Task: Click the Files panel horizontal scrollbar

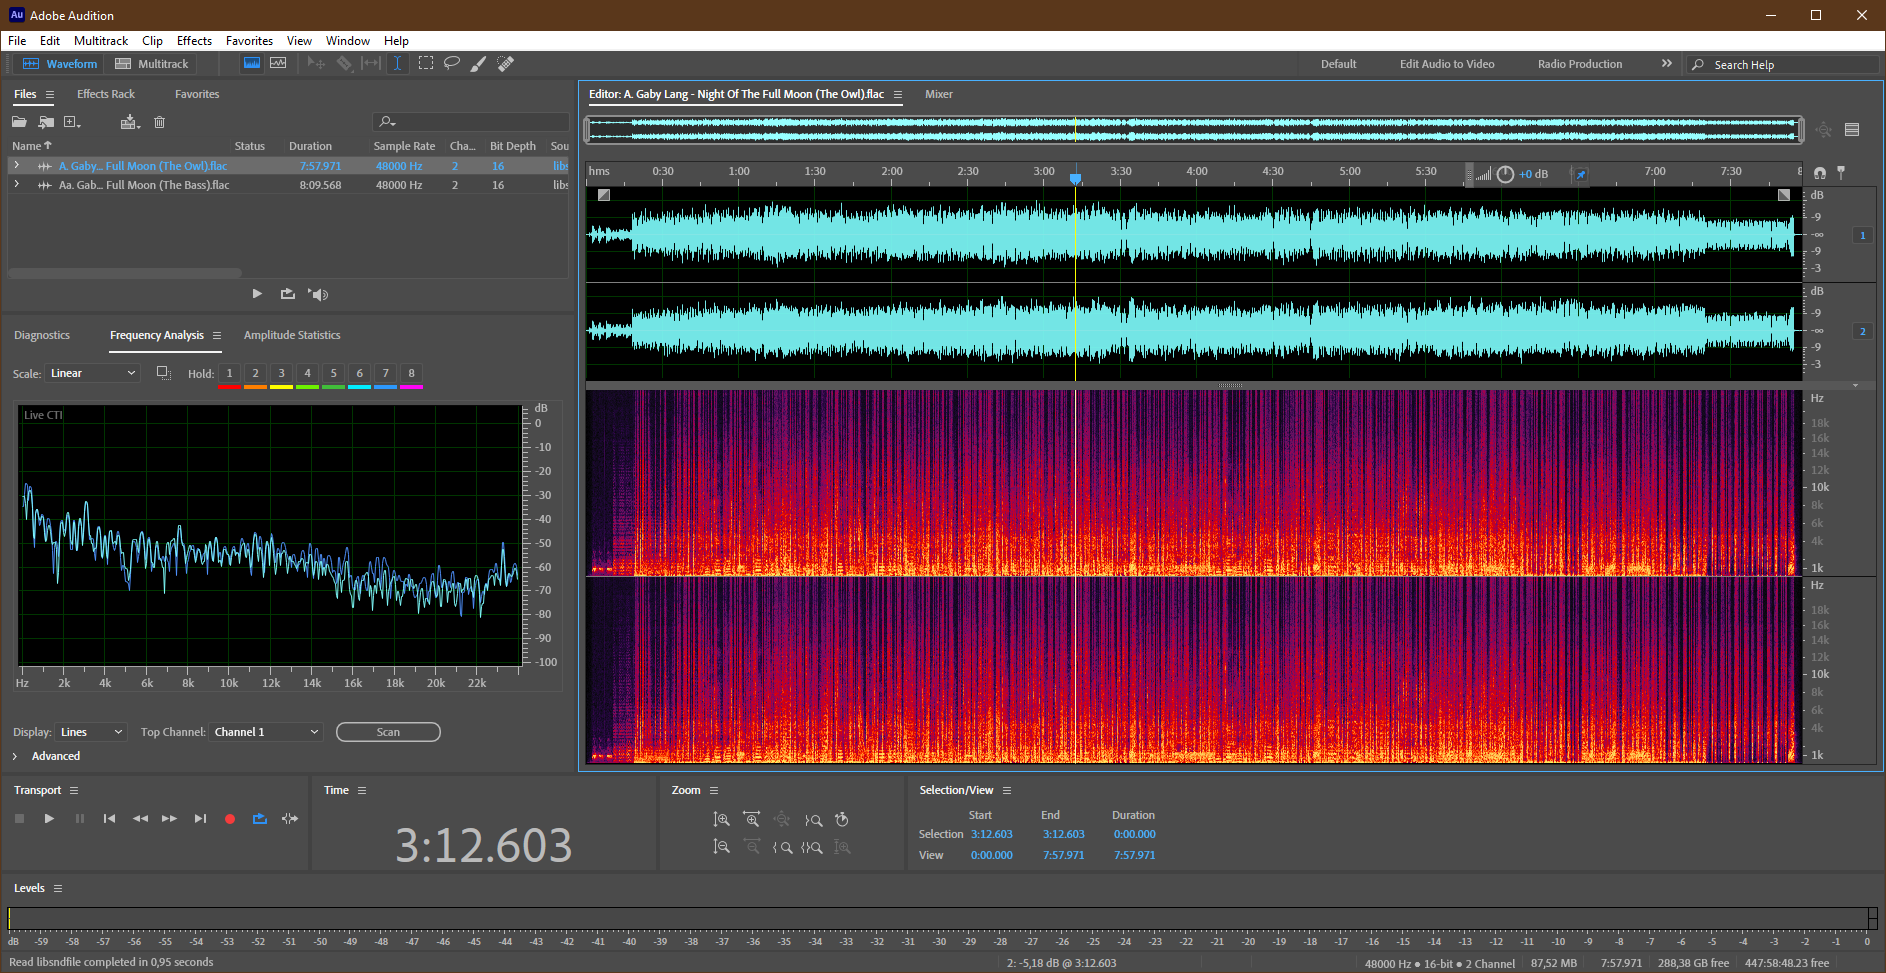Action: [x=125, y=272]
